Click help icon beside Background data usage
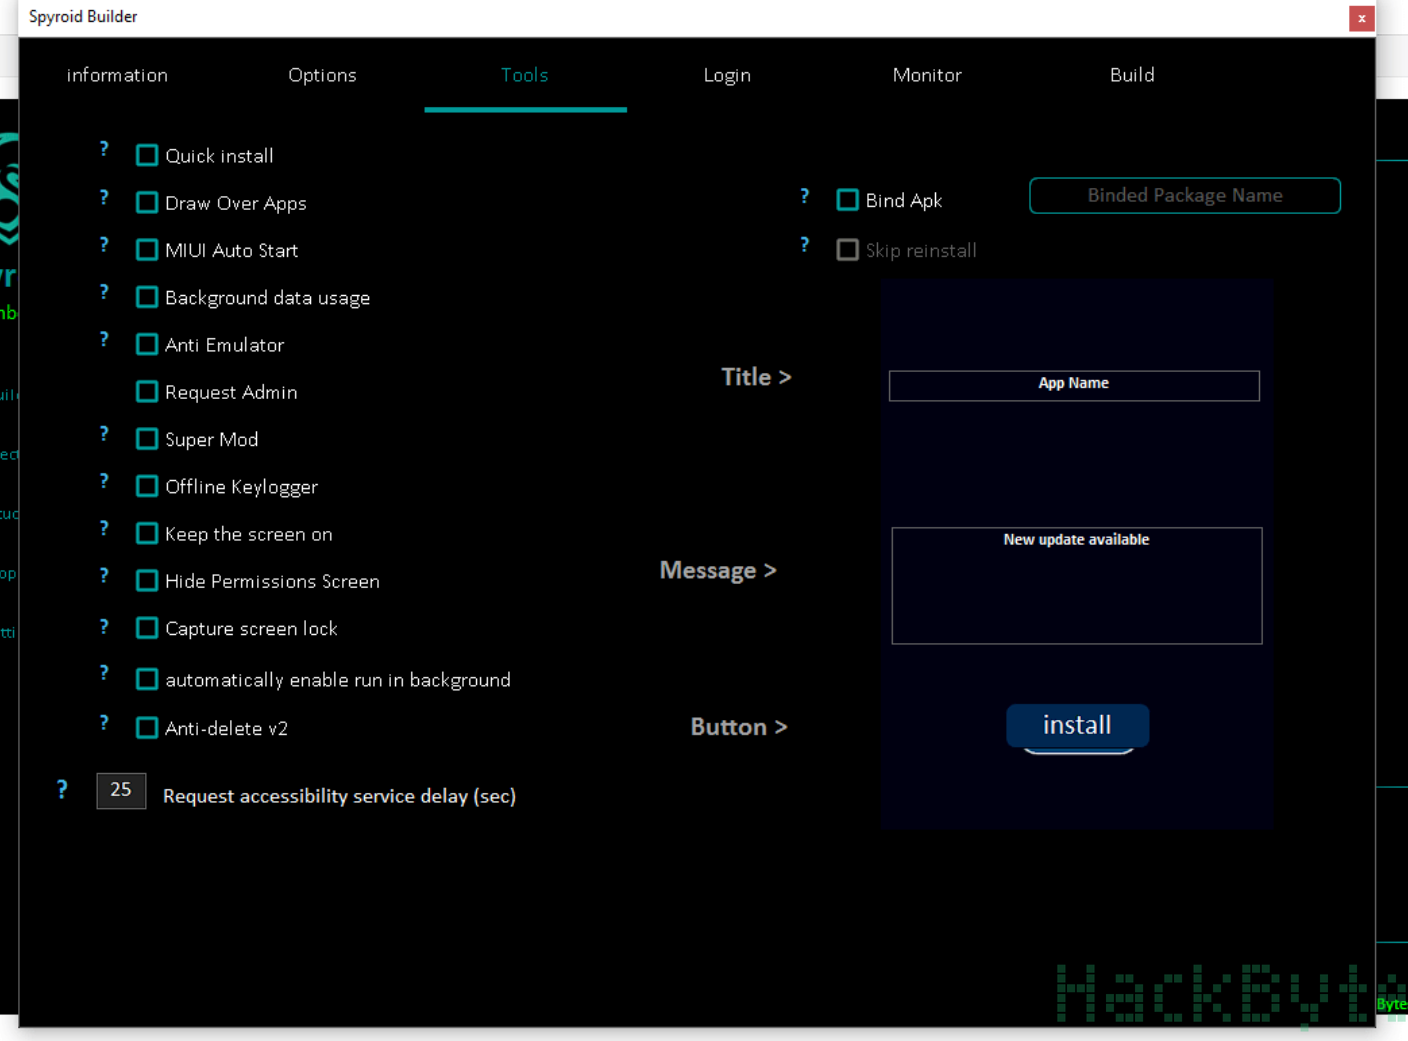 pos(104,292)
